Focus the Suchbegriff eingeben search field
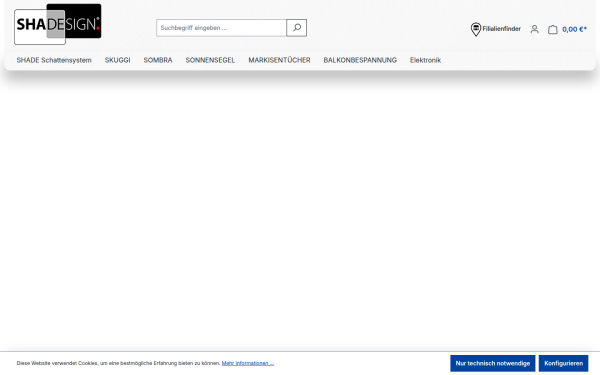 click(x=221, y=28)
